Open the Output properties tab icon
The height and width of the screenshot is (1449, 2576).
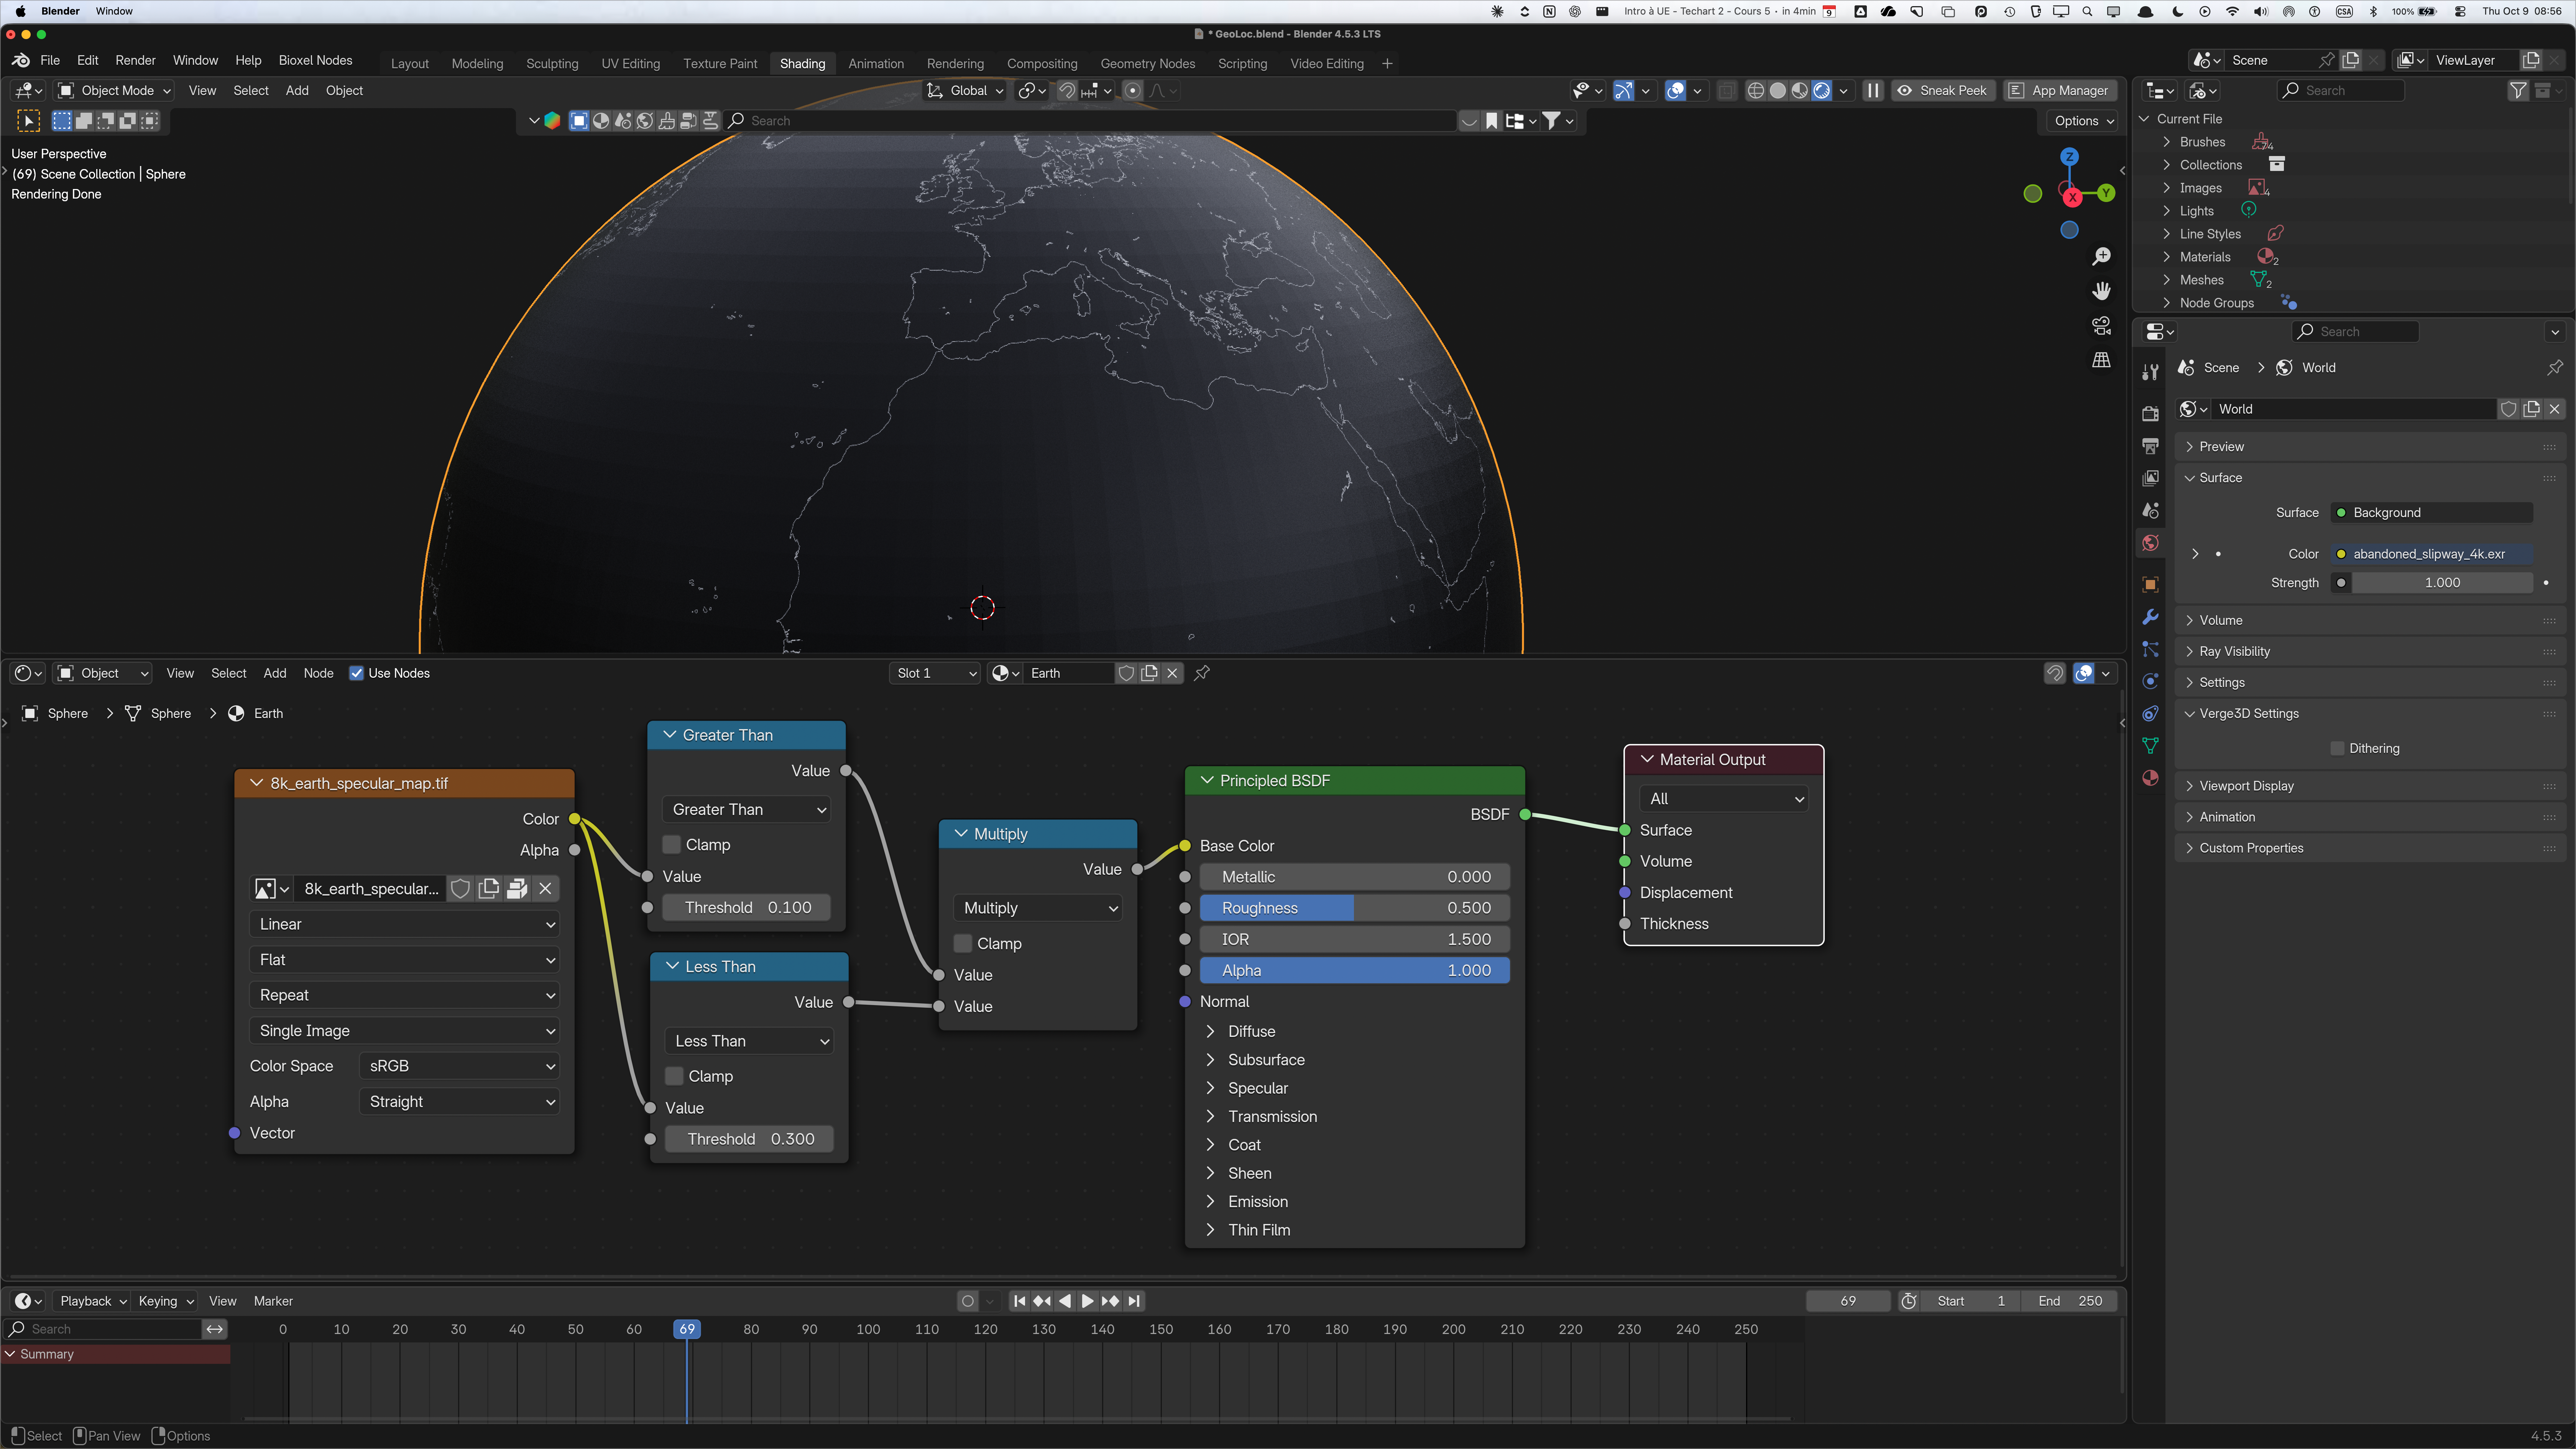[x=2150, y=446]
